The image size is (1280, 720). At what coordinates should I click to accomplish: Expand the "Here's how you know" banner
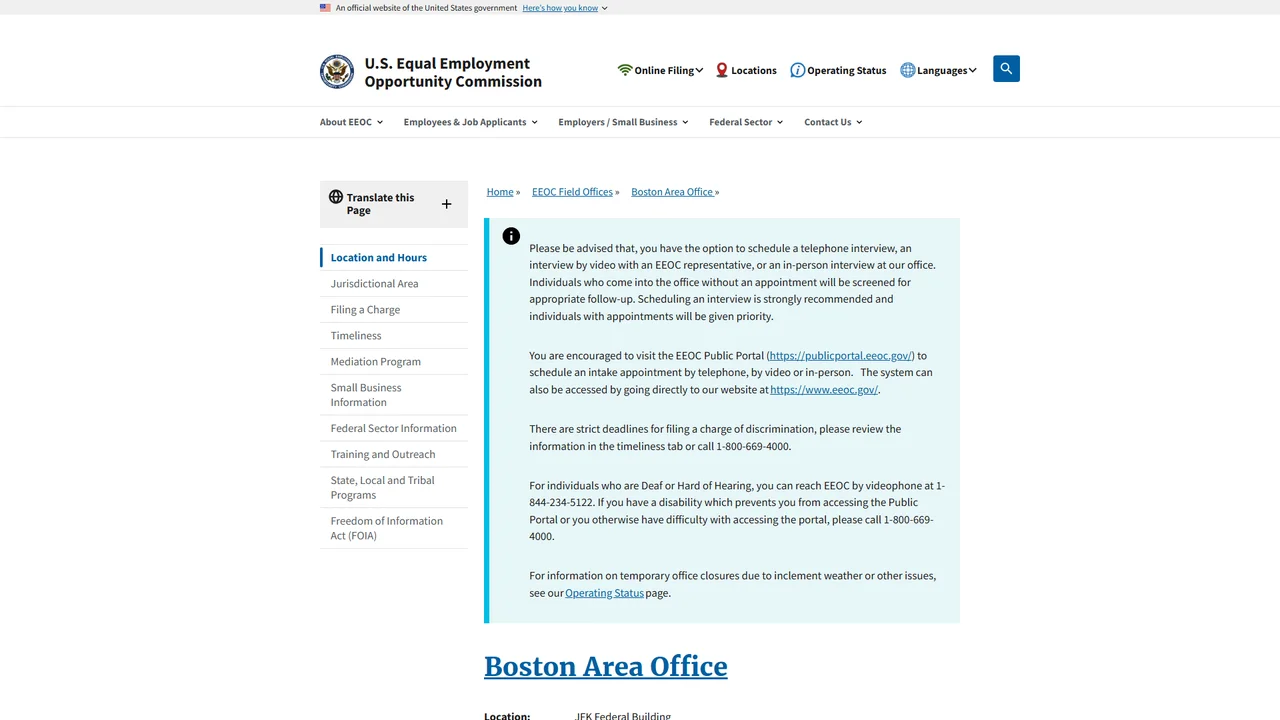[x=564, y=8]
